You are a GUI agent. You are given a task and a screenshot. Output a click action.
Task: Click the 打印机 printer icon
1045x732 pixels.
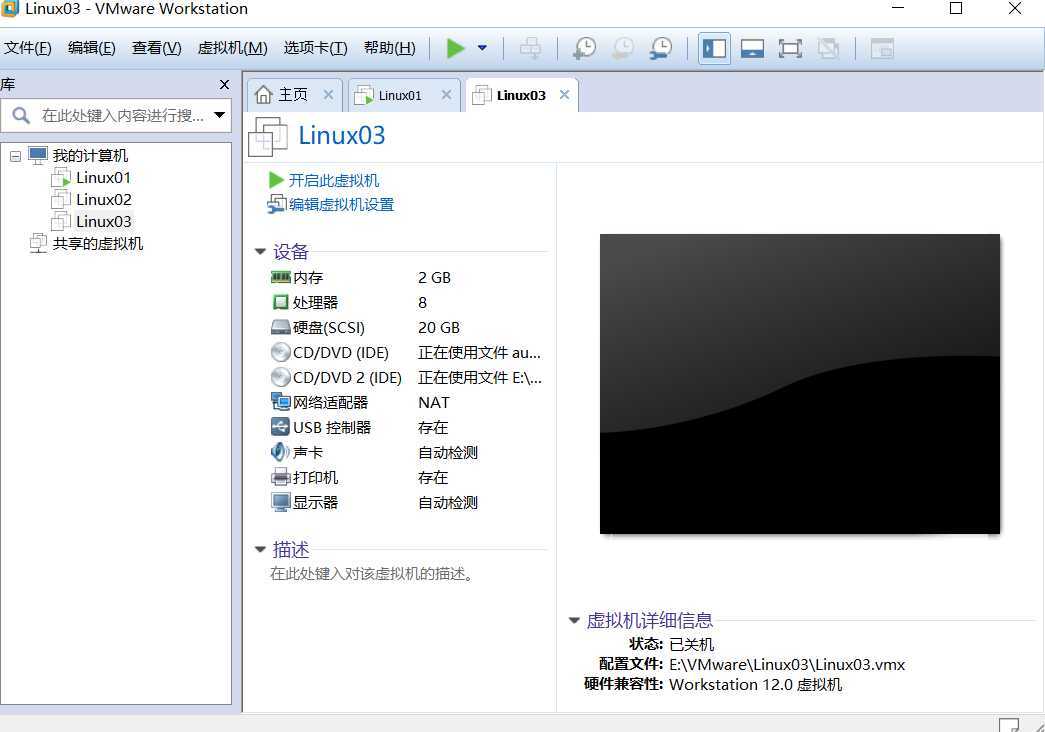click(281, 477)
